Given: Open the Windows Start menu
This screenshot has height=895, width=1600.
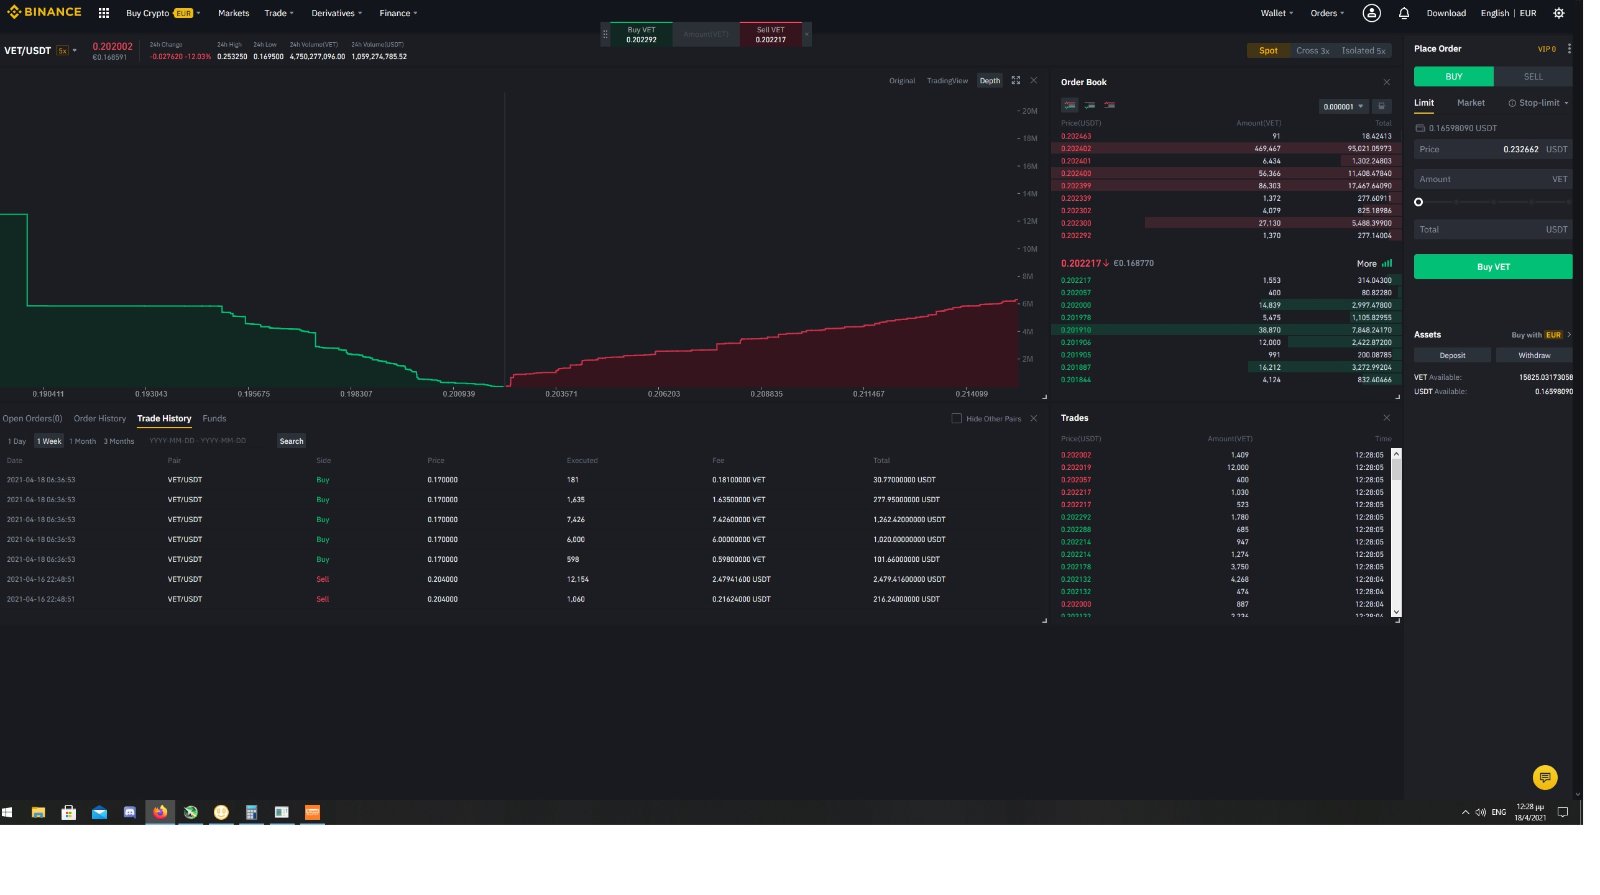Looking at the screenshot, I should coord(7,812).
